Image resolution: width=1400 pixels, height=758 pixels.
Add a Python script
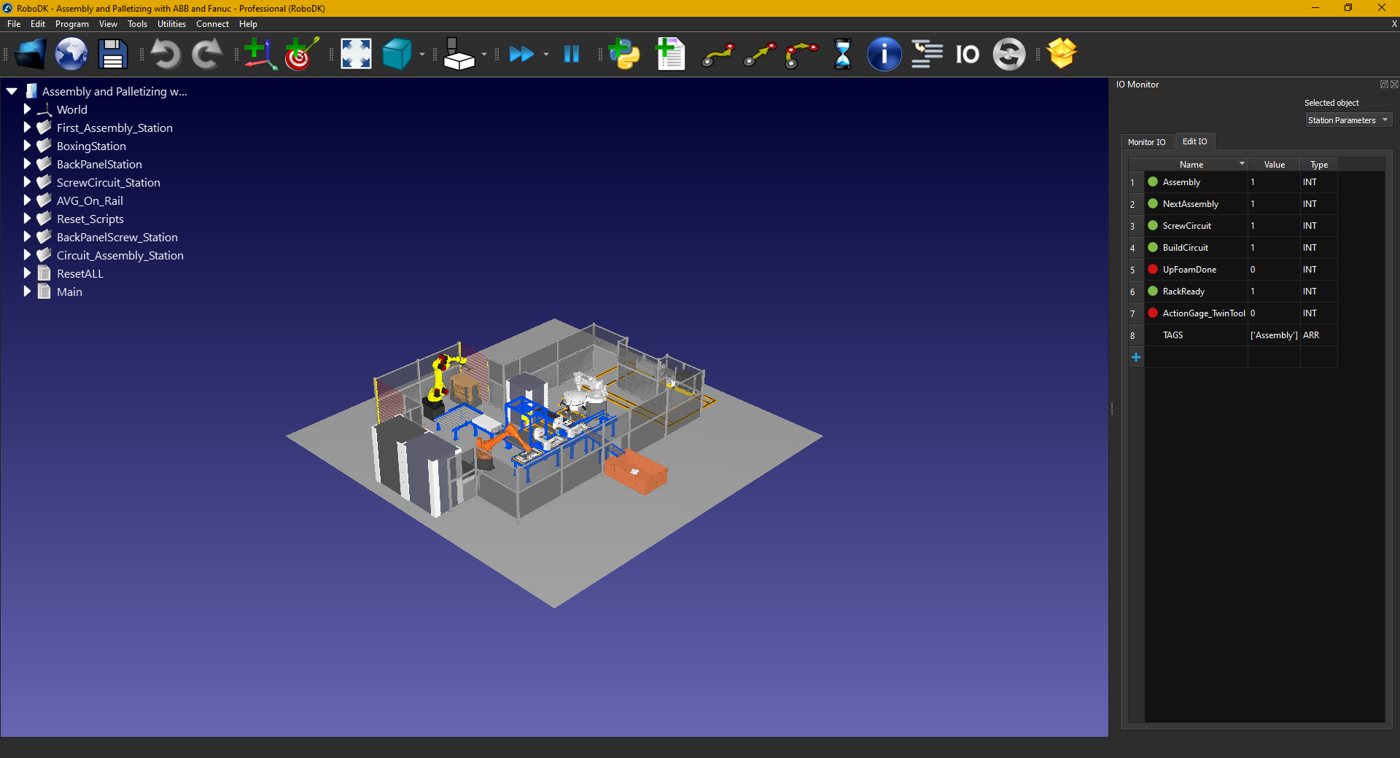click(x=625, y=54)
